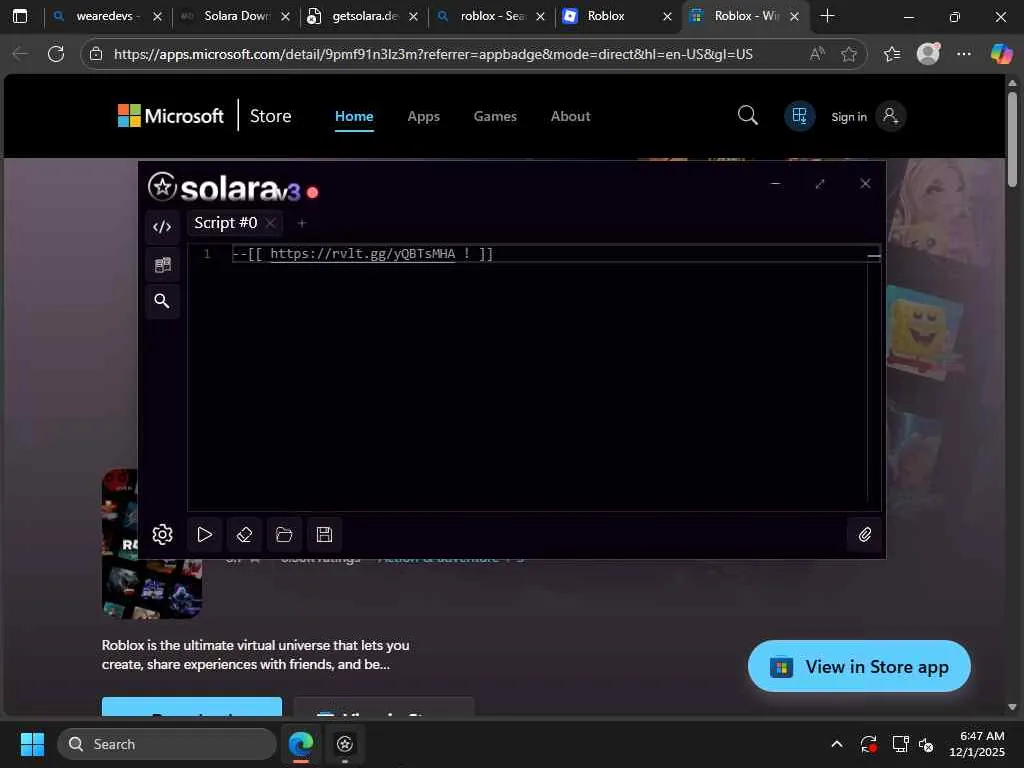The width and height of the screenshot is (1024, 768).
Task: Open Microsoft Store search magnifier
Action: click(748, 116)
